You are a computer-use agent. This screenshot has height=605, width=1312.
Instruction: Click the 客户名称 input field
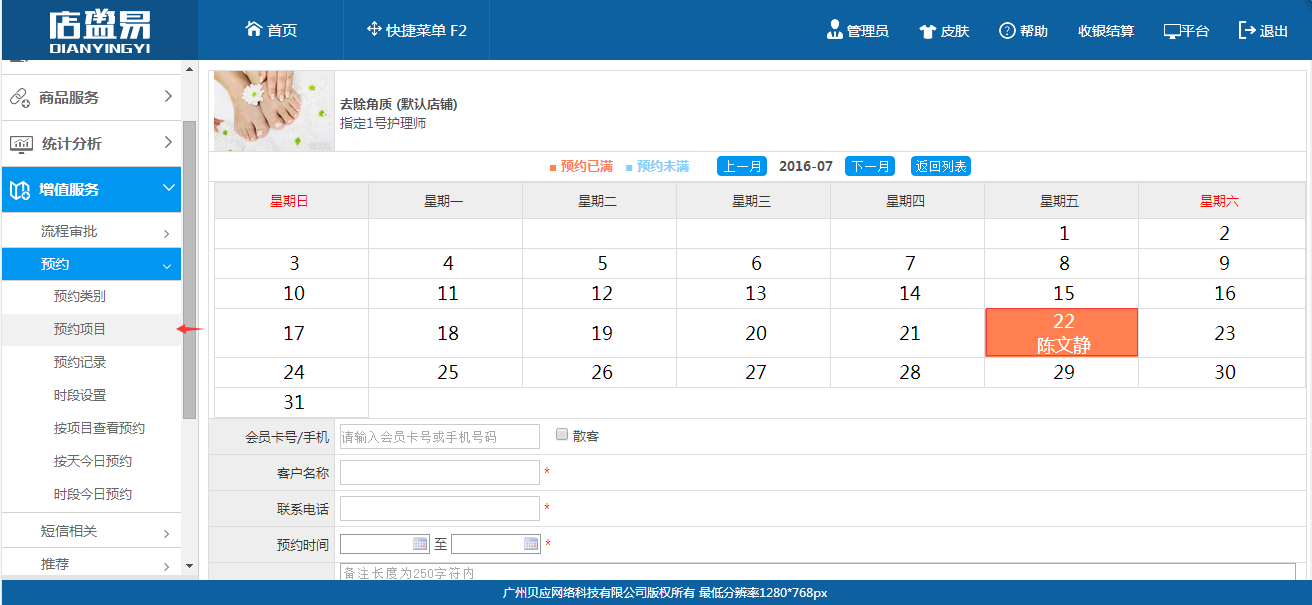point(440,472)
